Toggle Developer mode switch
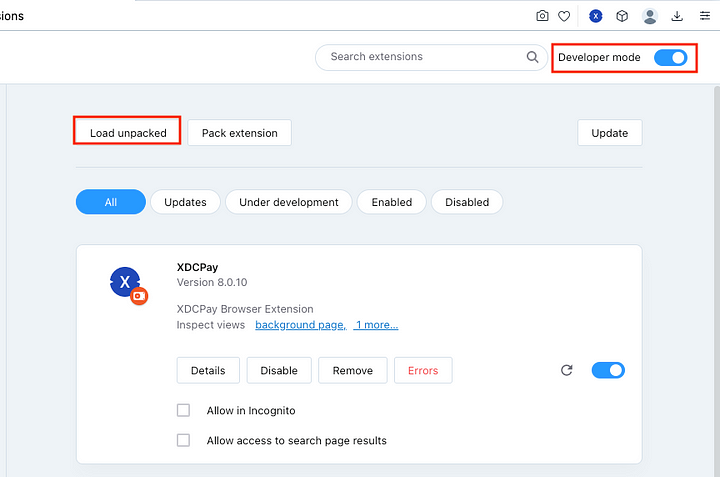This screenshot has height=477, width=720. [670, 57]
